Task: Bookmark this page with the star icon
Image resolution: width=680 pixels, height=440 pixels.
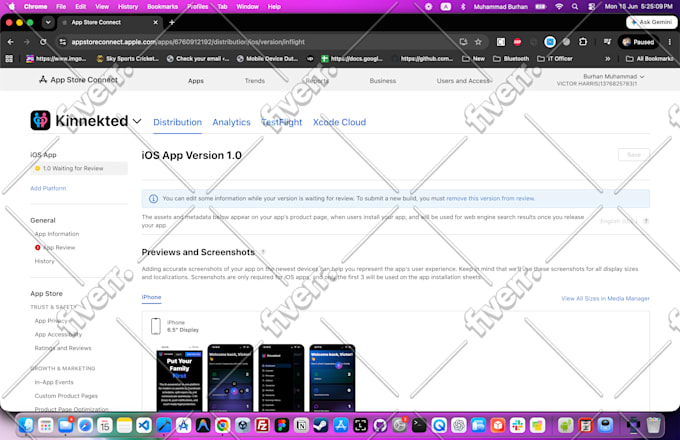Action: coord(478,42)
